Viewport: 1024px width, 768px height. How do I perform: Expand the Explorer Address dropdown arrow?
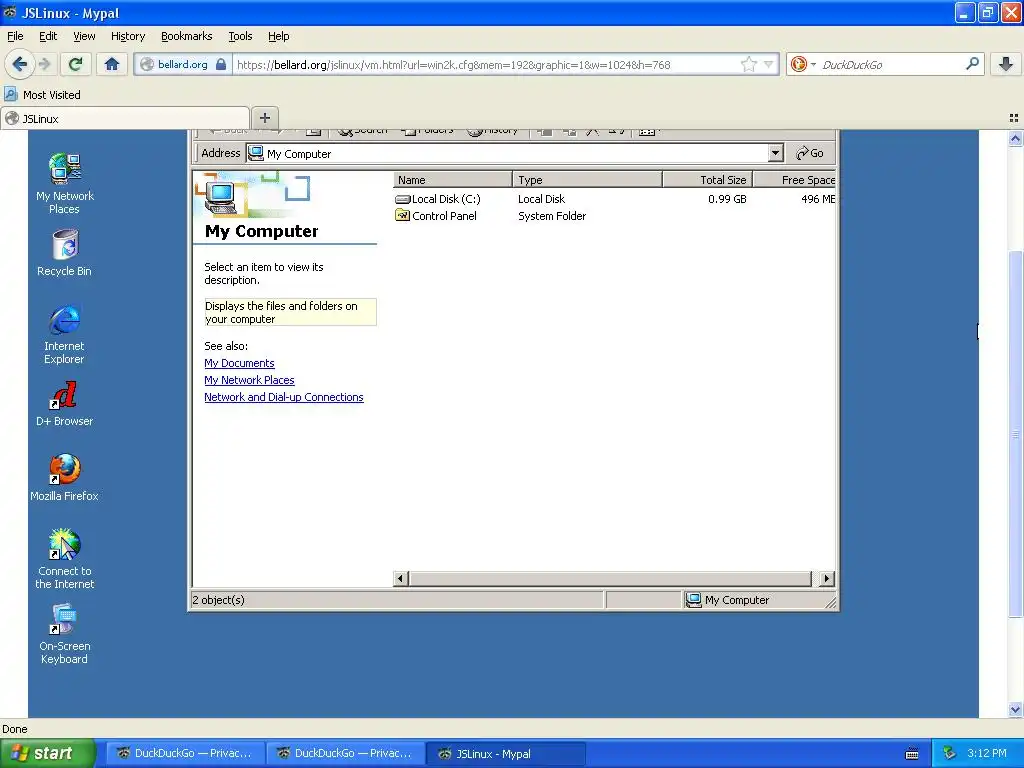click(x=775, y=153)
